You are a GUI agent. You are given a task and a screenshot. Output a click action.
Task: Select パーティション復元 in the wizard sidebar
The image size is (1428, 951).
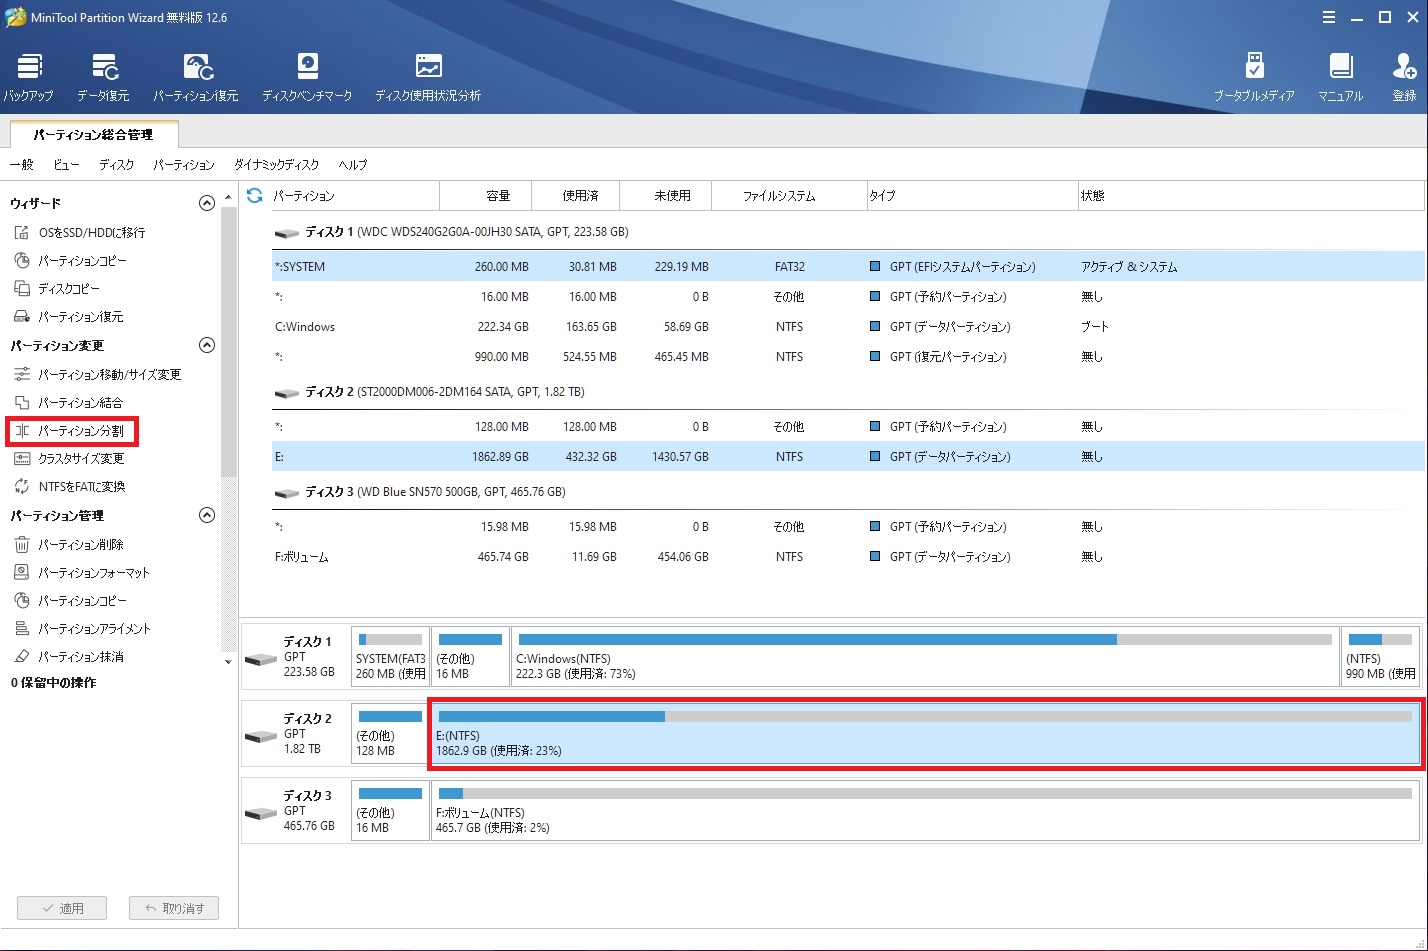(x=69, y=316)
